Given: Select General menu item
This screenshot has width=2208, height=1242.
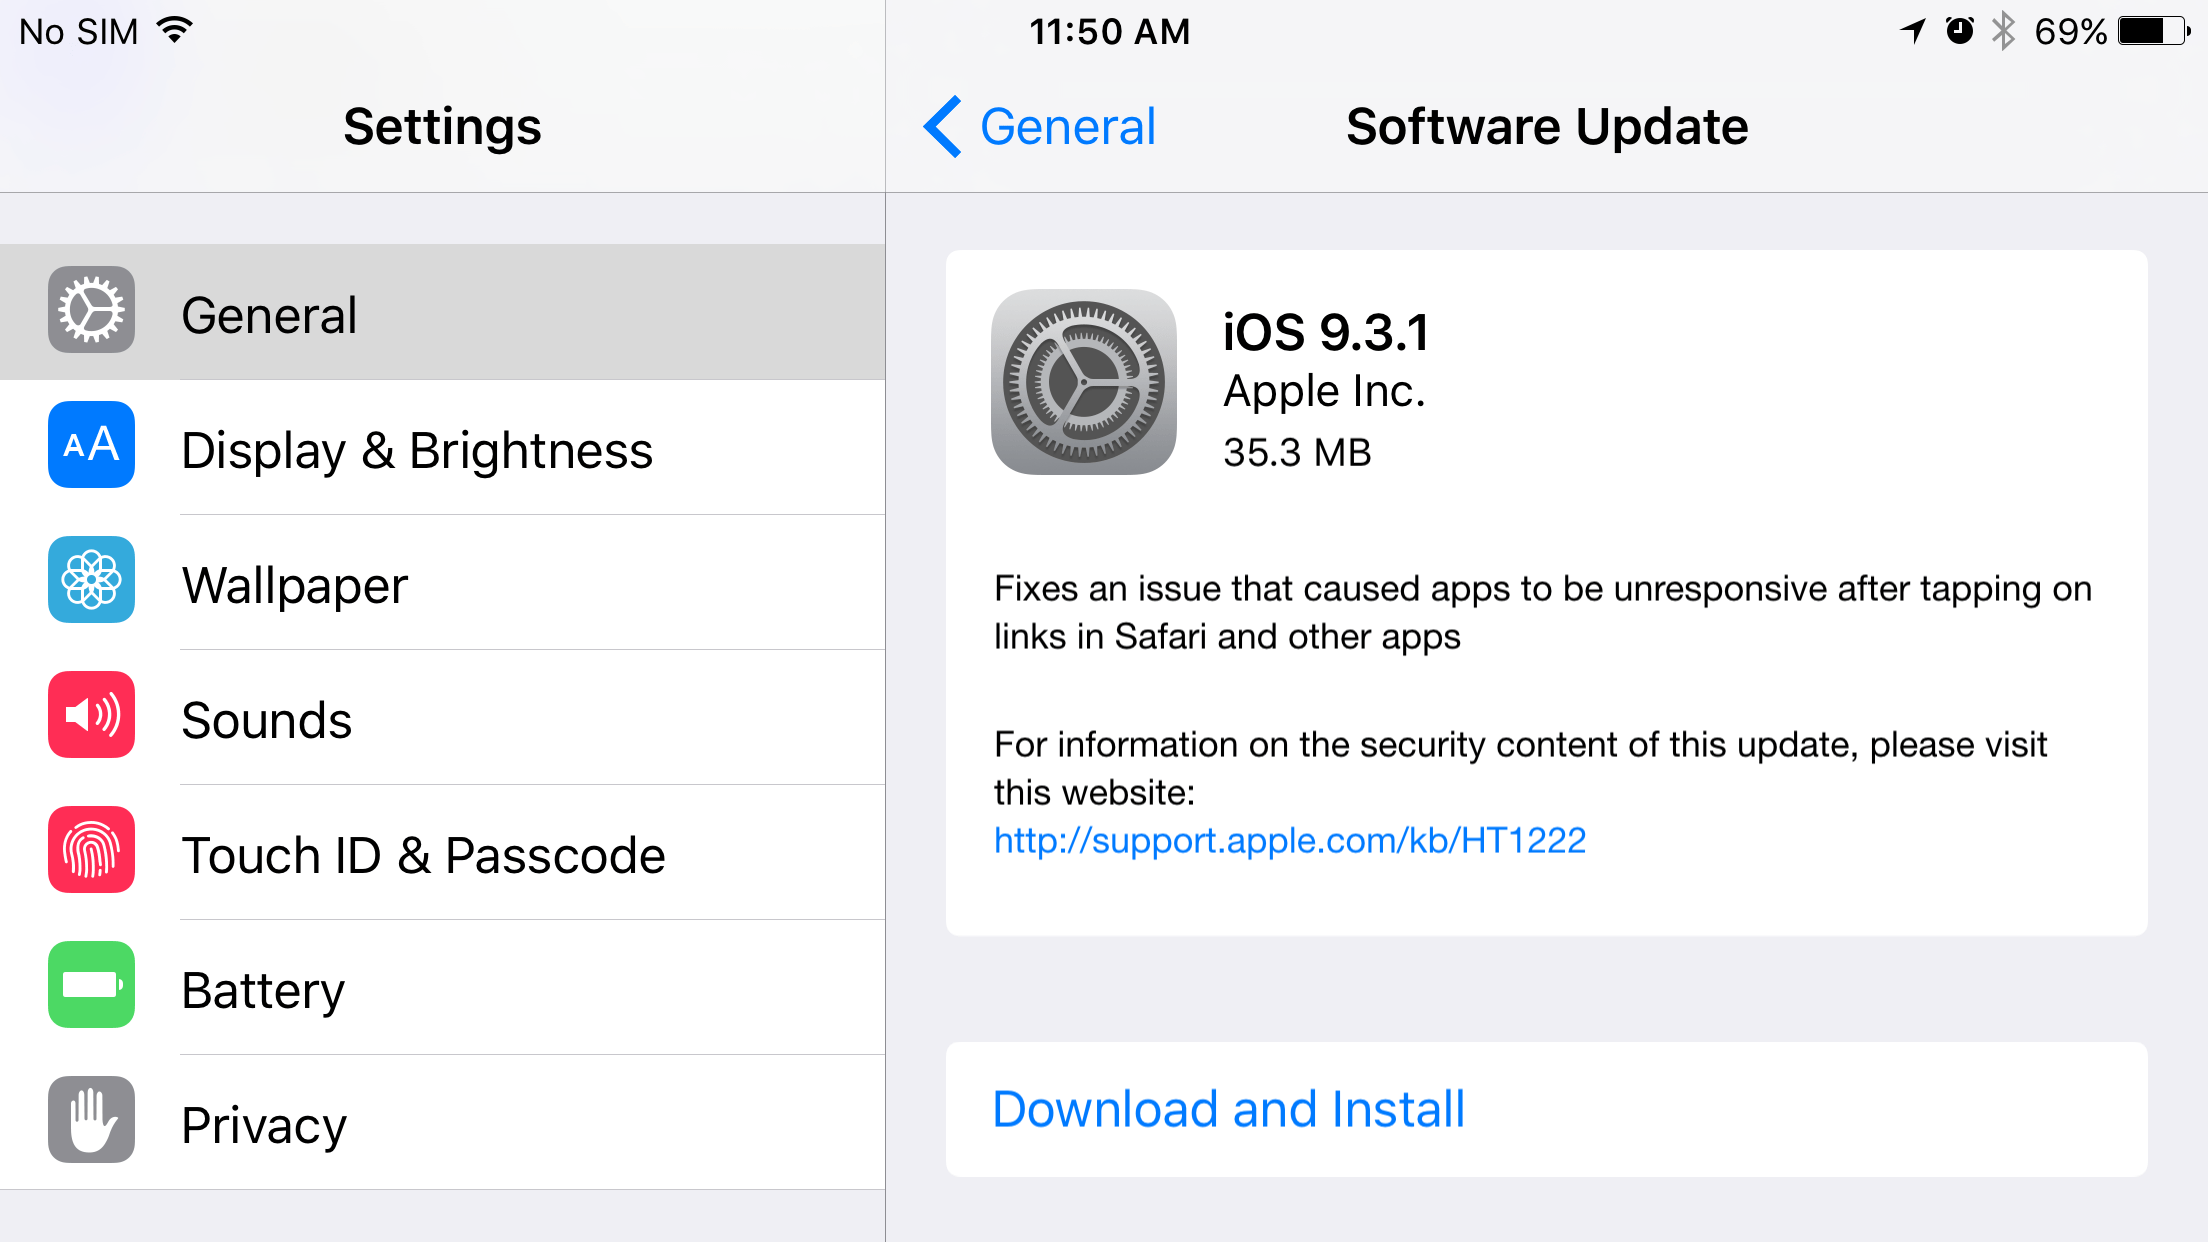Looking at the screenshot, I should [x=440, y=312].
